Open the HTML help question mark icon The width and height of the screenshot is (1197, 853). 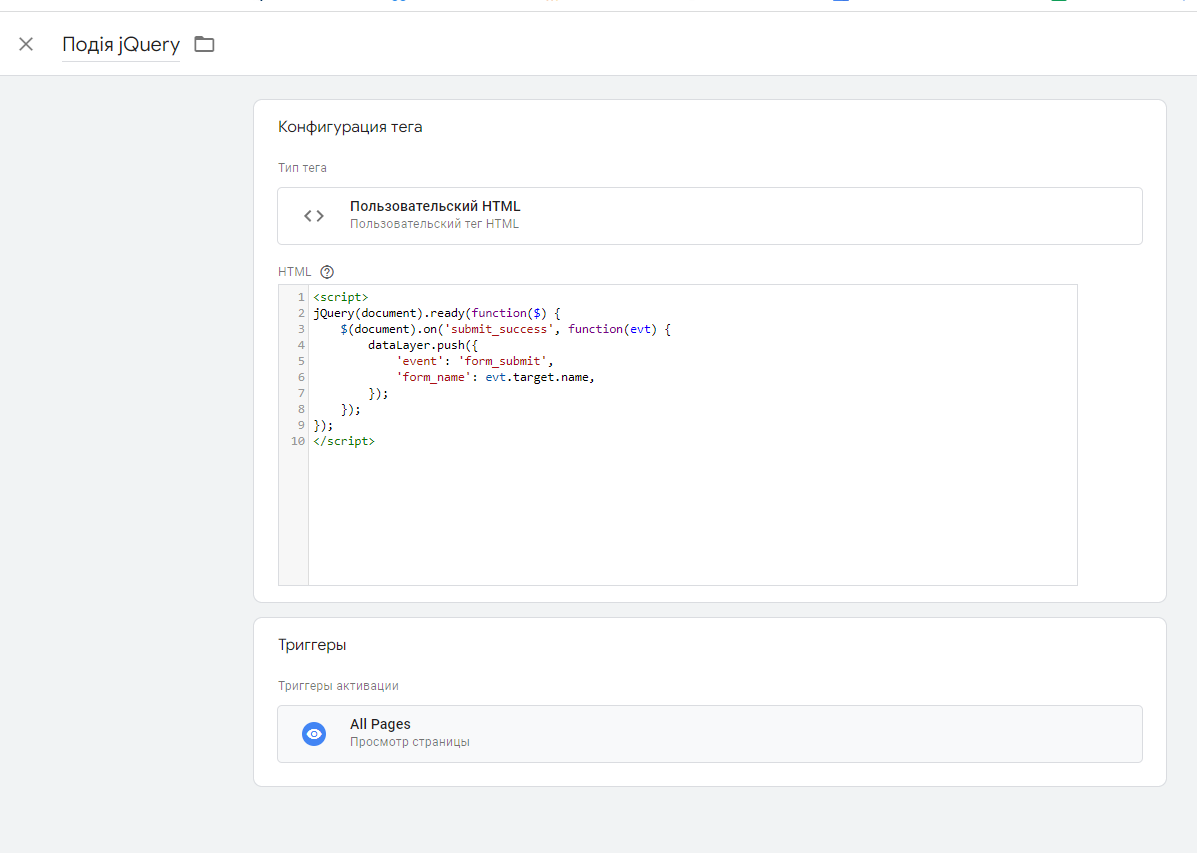click(326, 271)
